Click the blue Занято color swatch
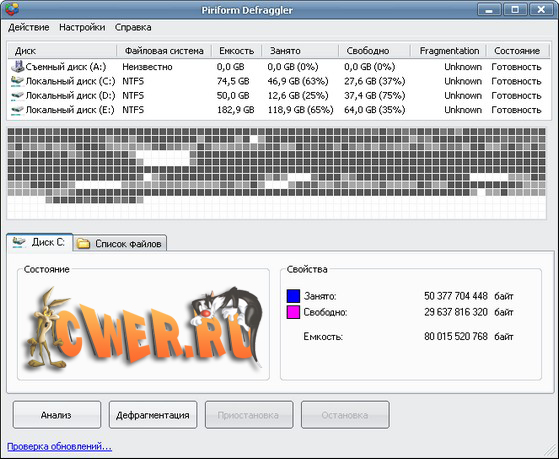 coord(293,296)
